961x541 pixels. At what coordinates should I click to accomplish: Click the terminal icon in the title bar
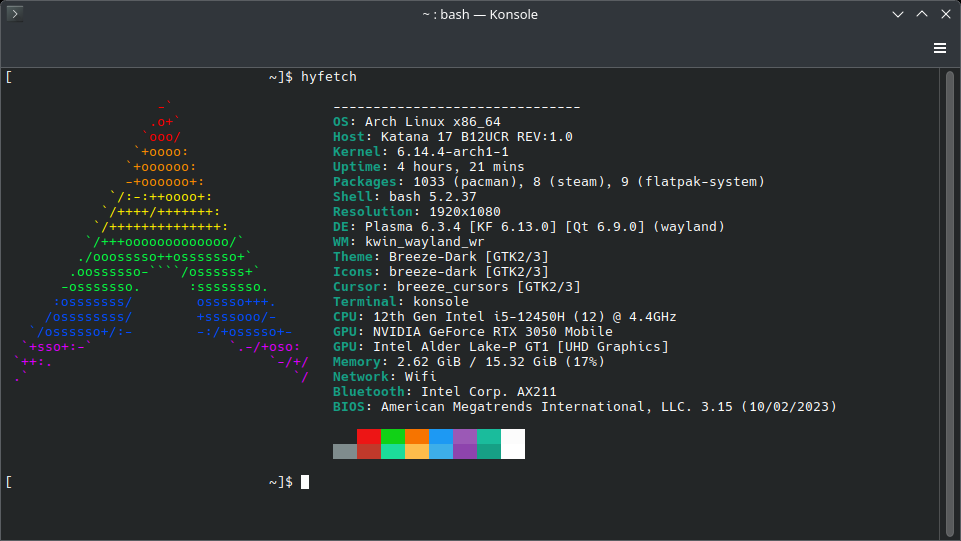[15, 13]
